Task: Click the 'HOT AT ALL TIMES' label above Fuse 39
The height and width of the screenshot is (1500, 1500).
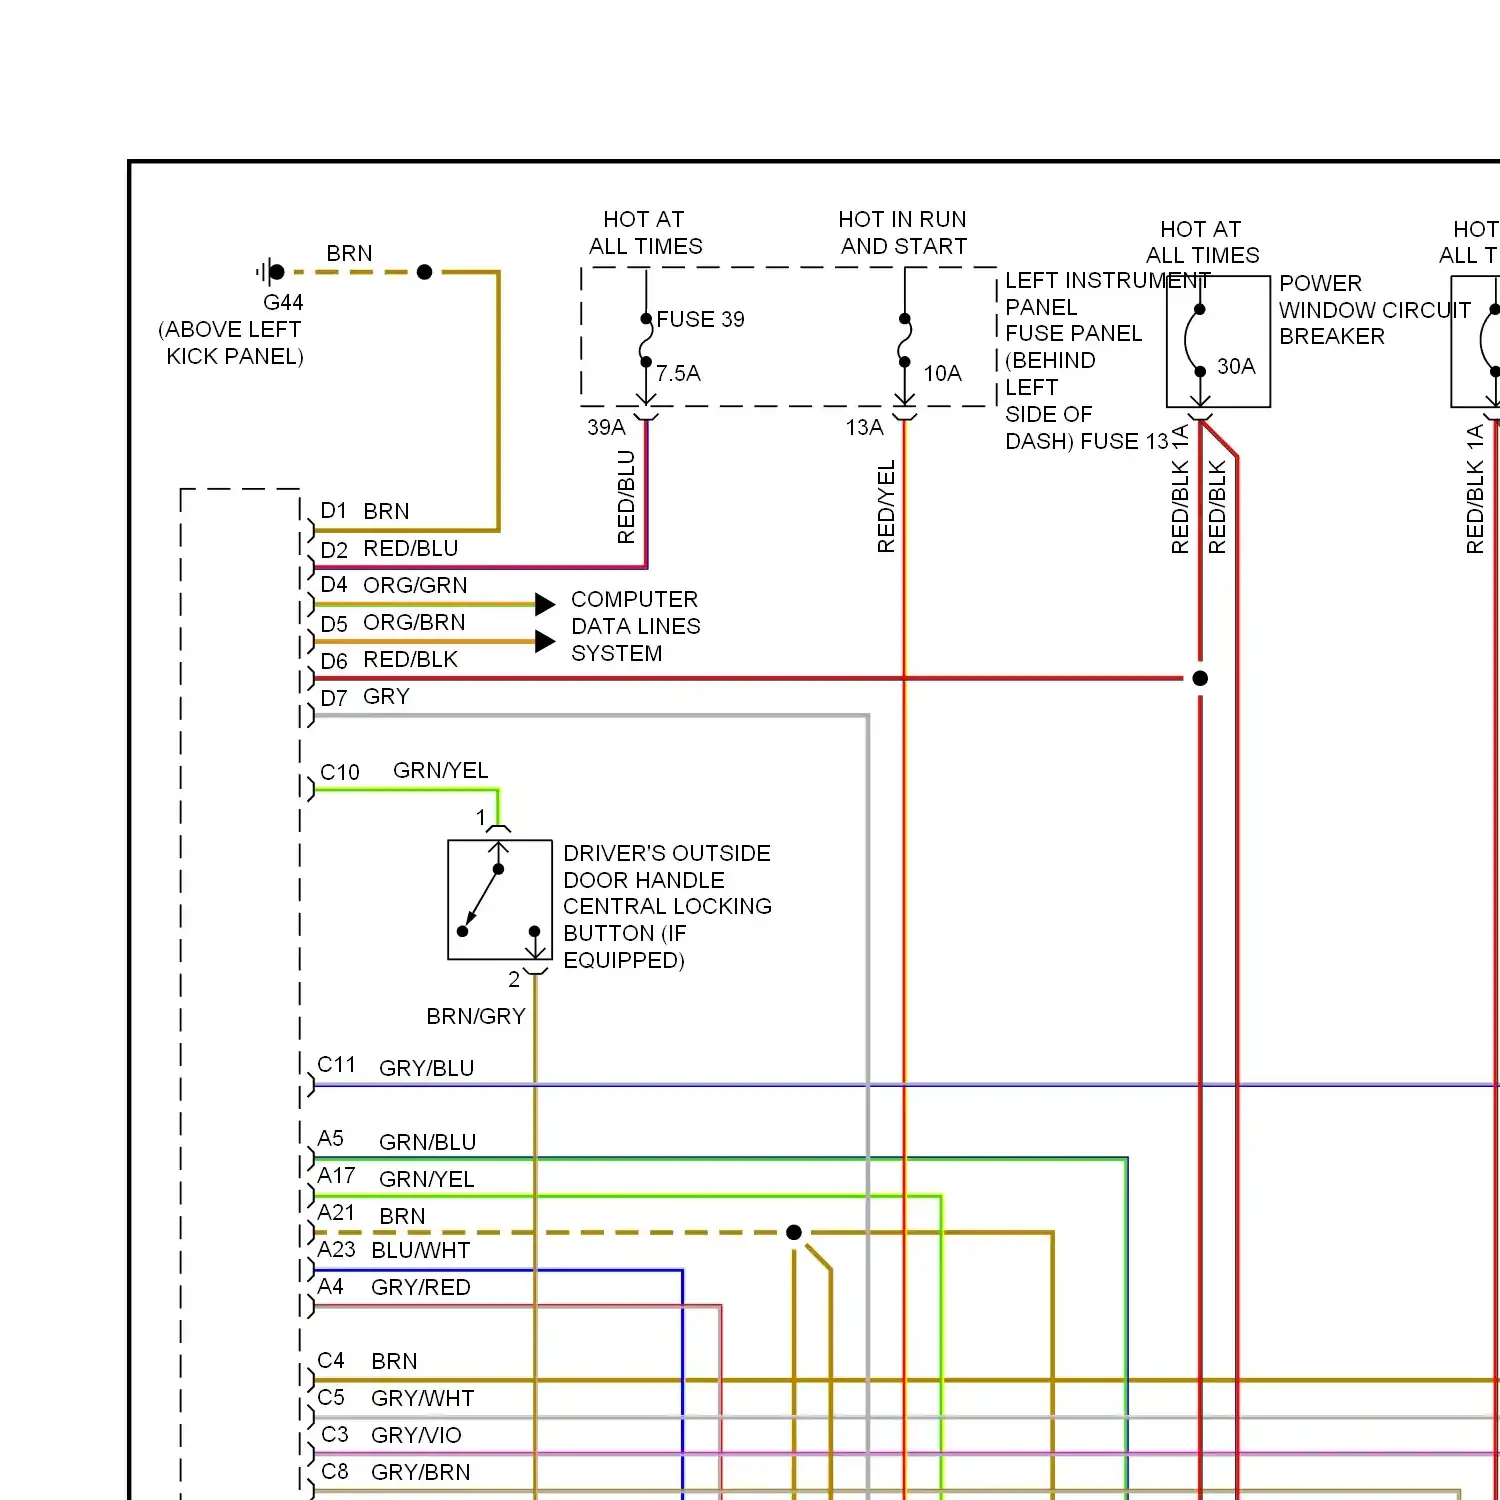Action: click(645, 233)
